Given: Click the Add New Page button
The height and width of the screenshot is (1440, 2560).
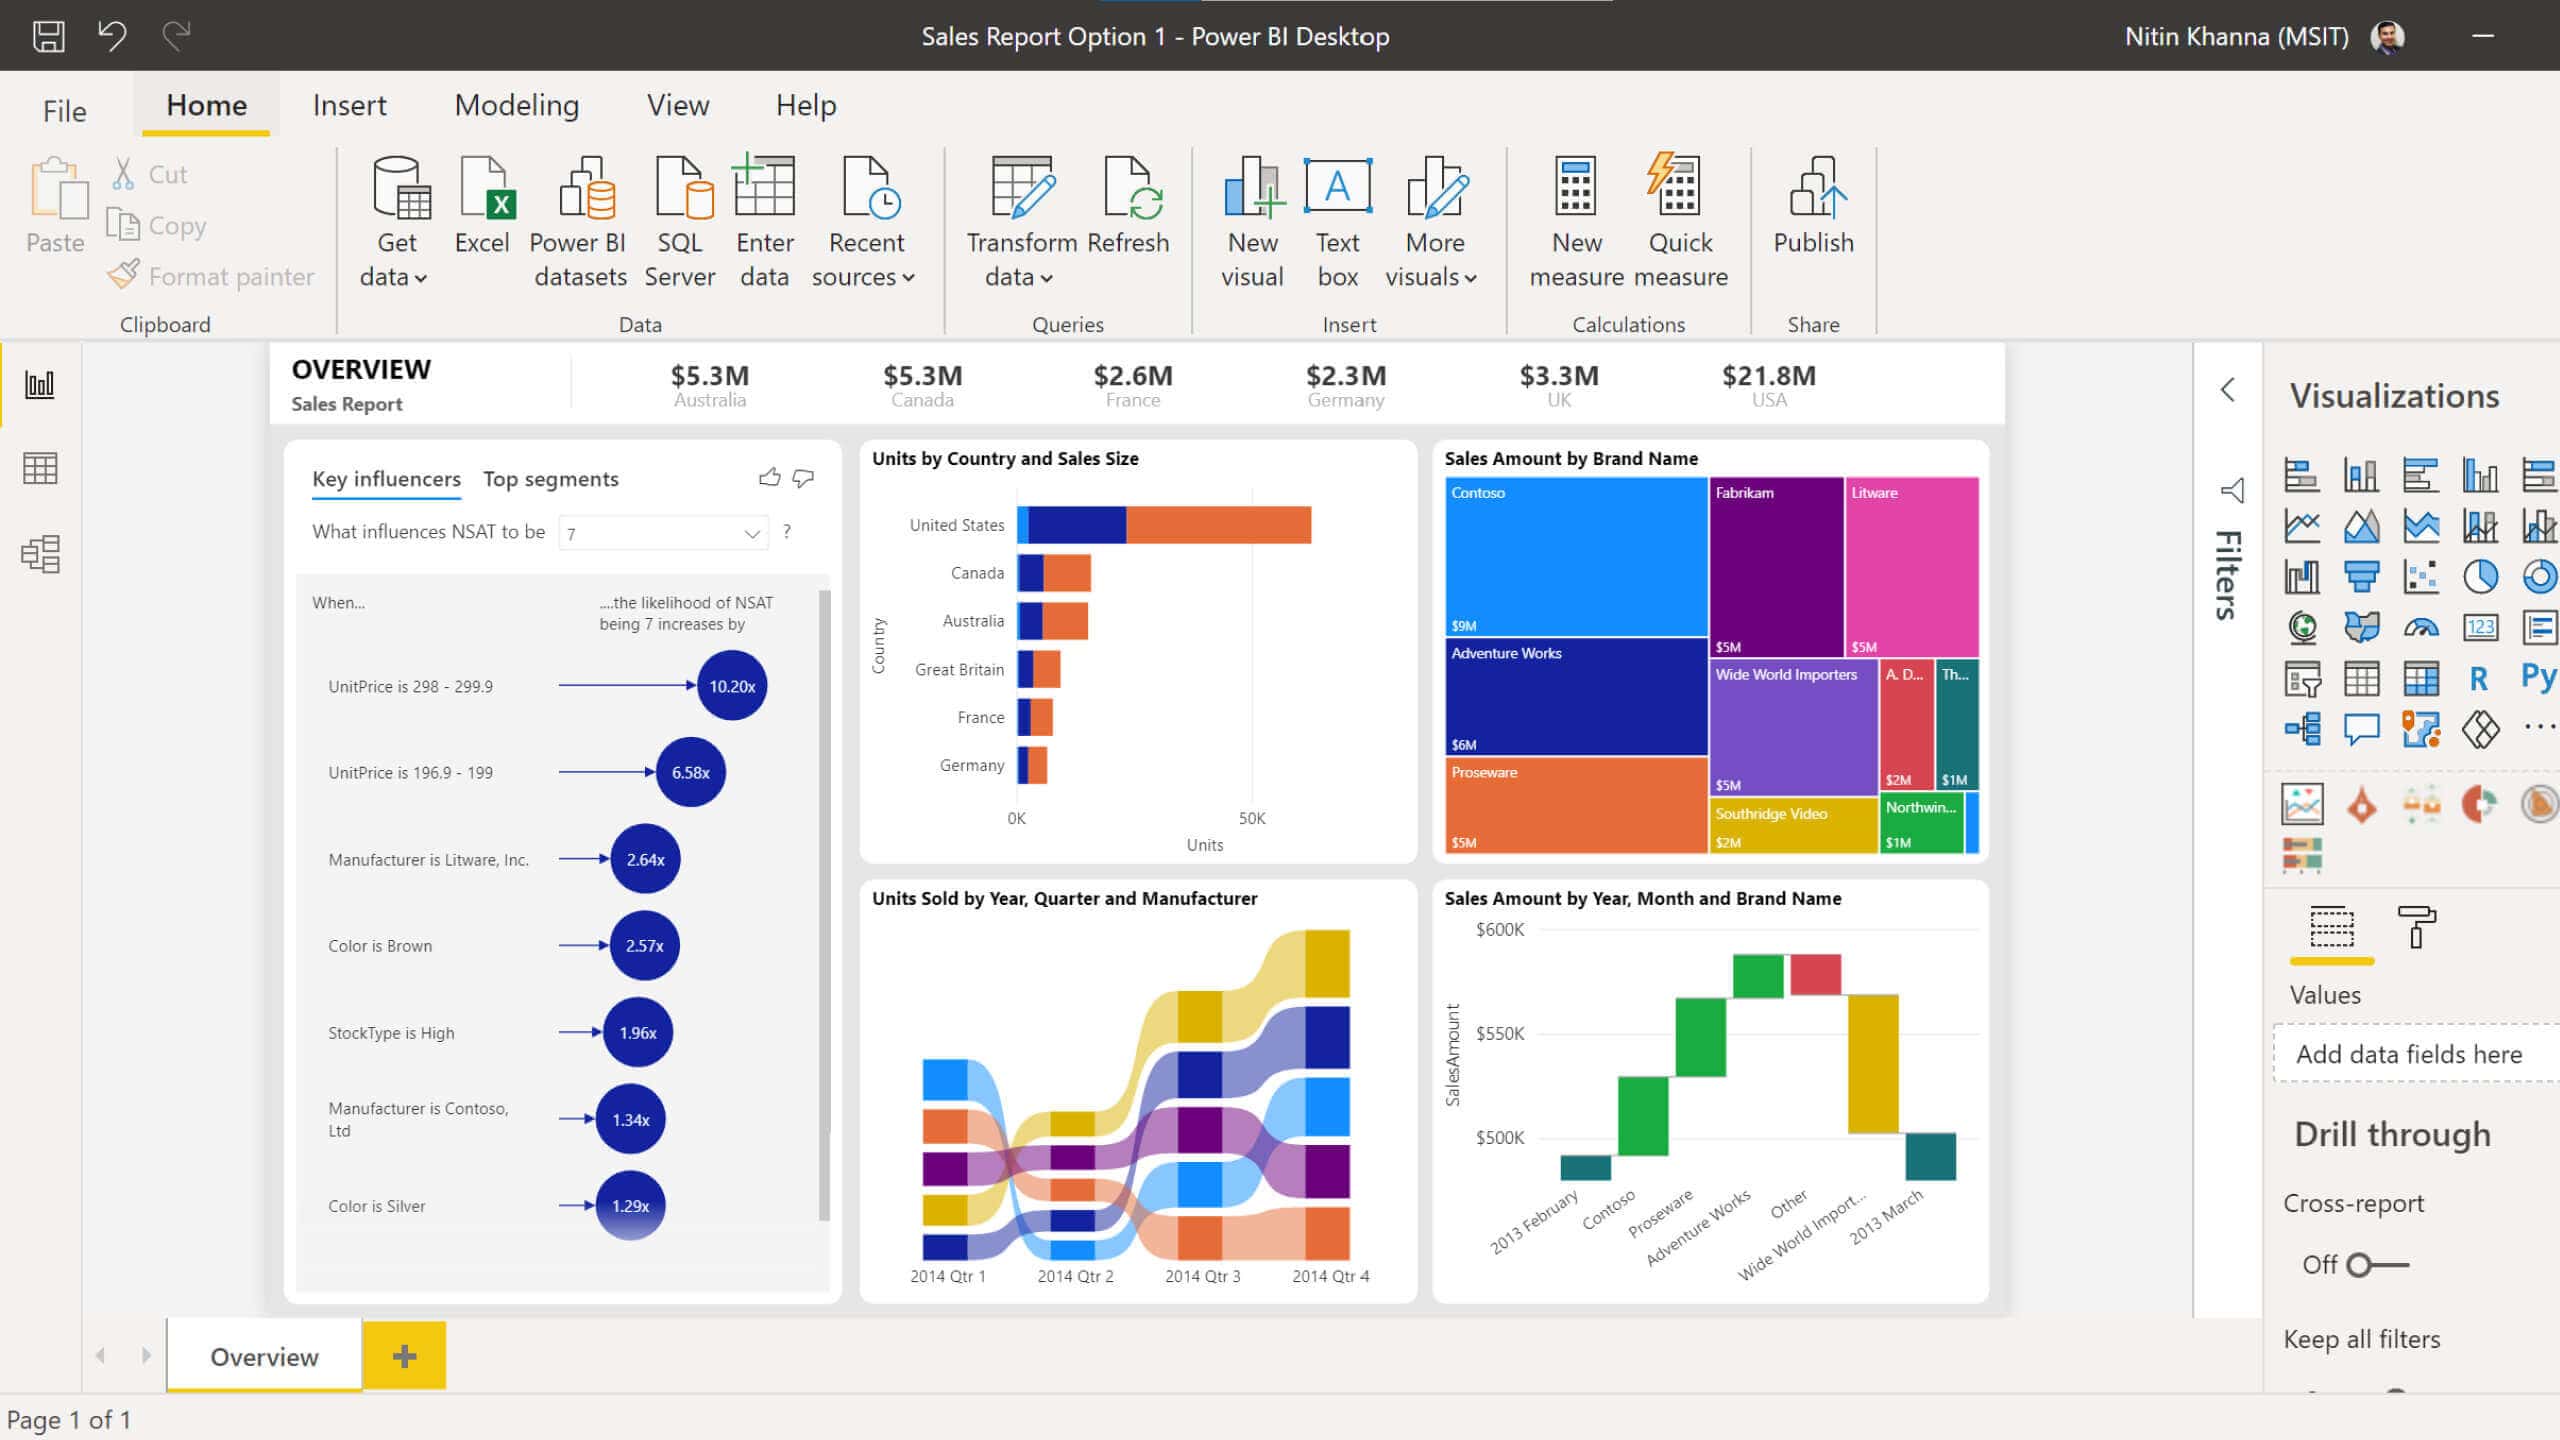Looking at the screenshot, I should [x=403, y=1356].
